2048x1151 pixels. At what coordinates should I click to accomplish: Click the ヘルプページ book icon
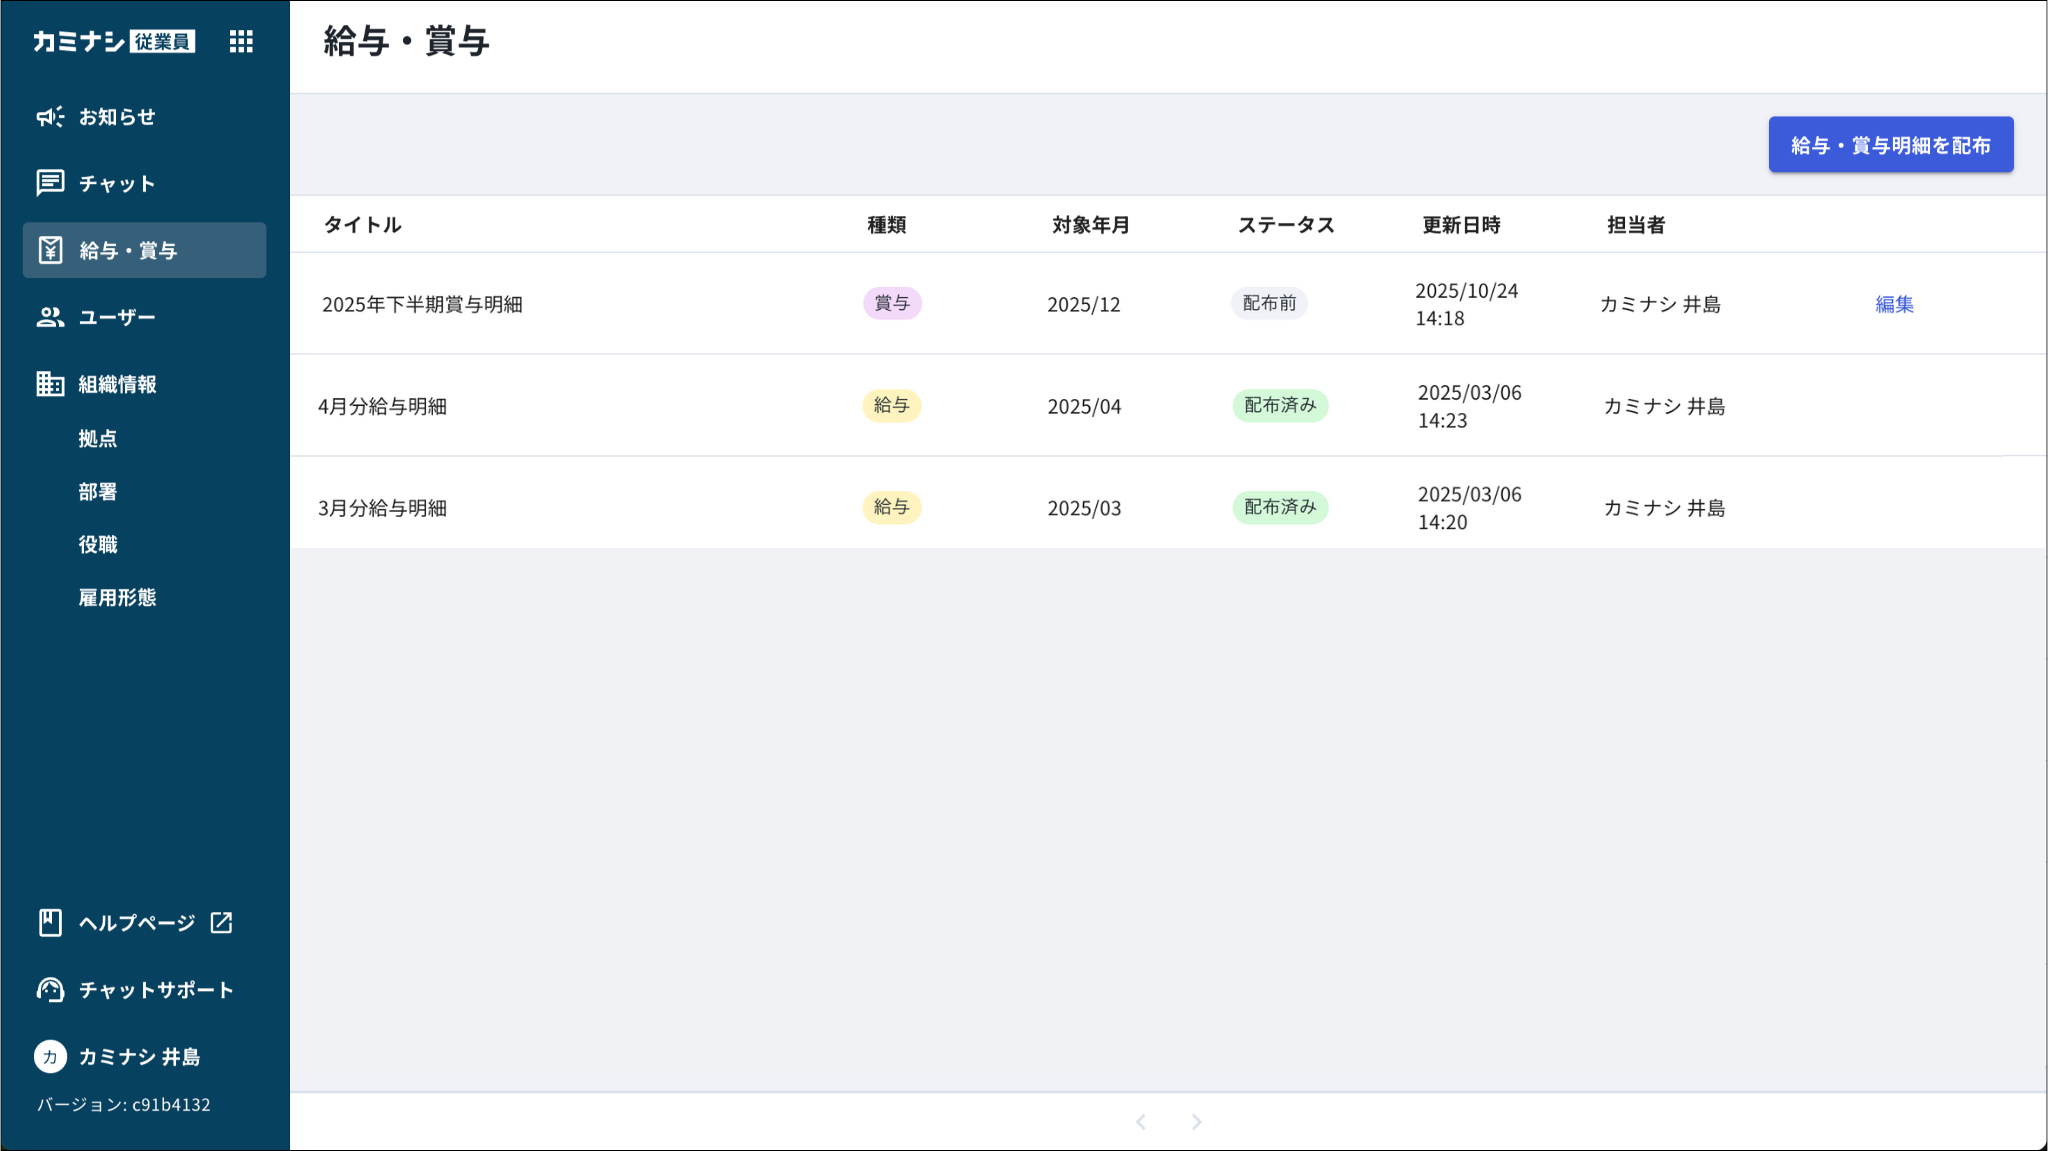tap(50, 922)
